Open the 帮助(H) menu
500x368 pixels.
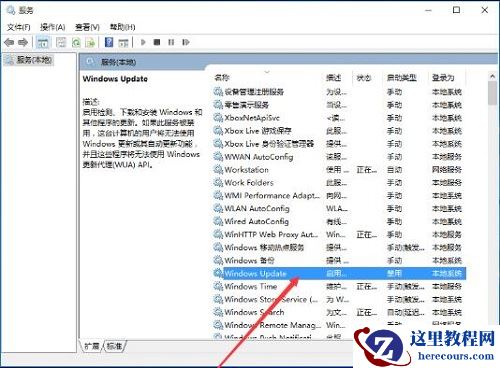coord(123,27)
